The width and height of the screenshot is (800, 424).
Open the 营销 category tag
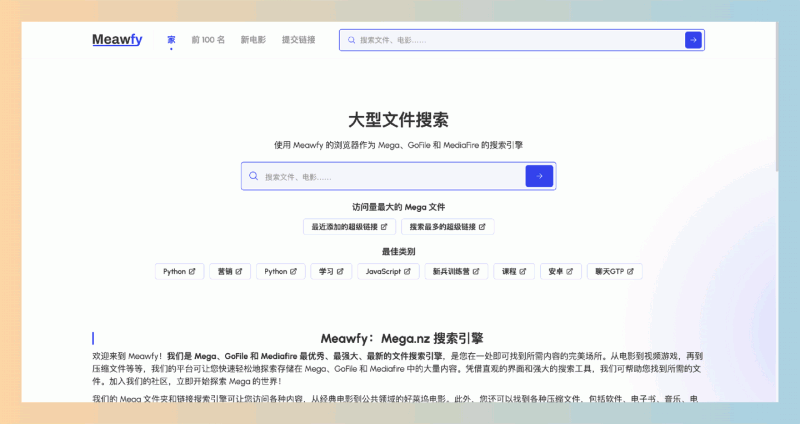230,271
